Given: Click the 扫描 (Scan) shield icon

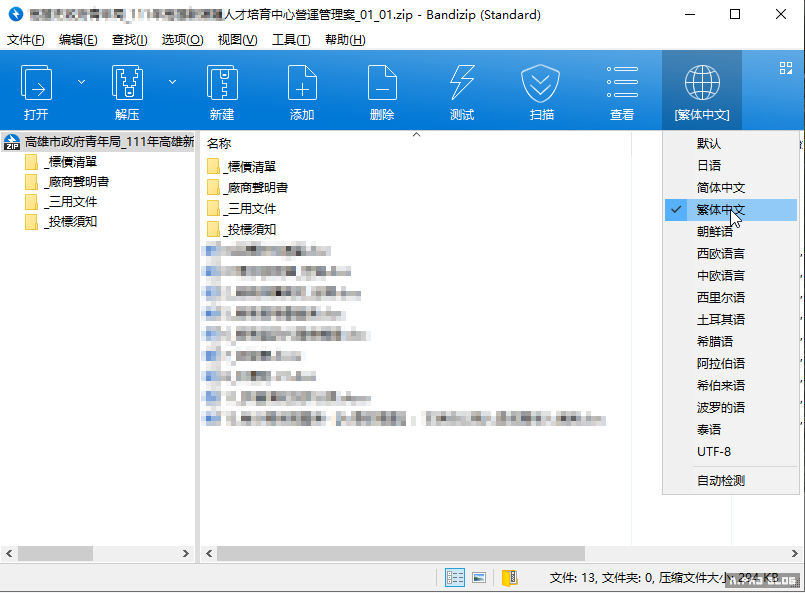Looking at the screenshot, I should (542, 90).
